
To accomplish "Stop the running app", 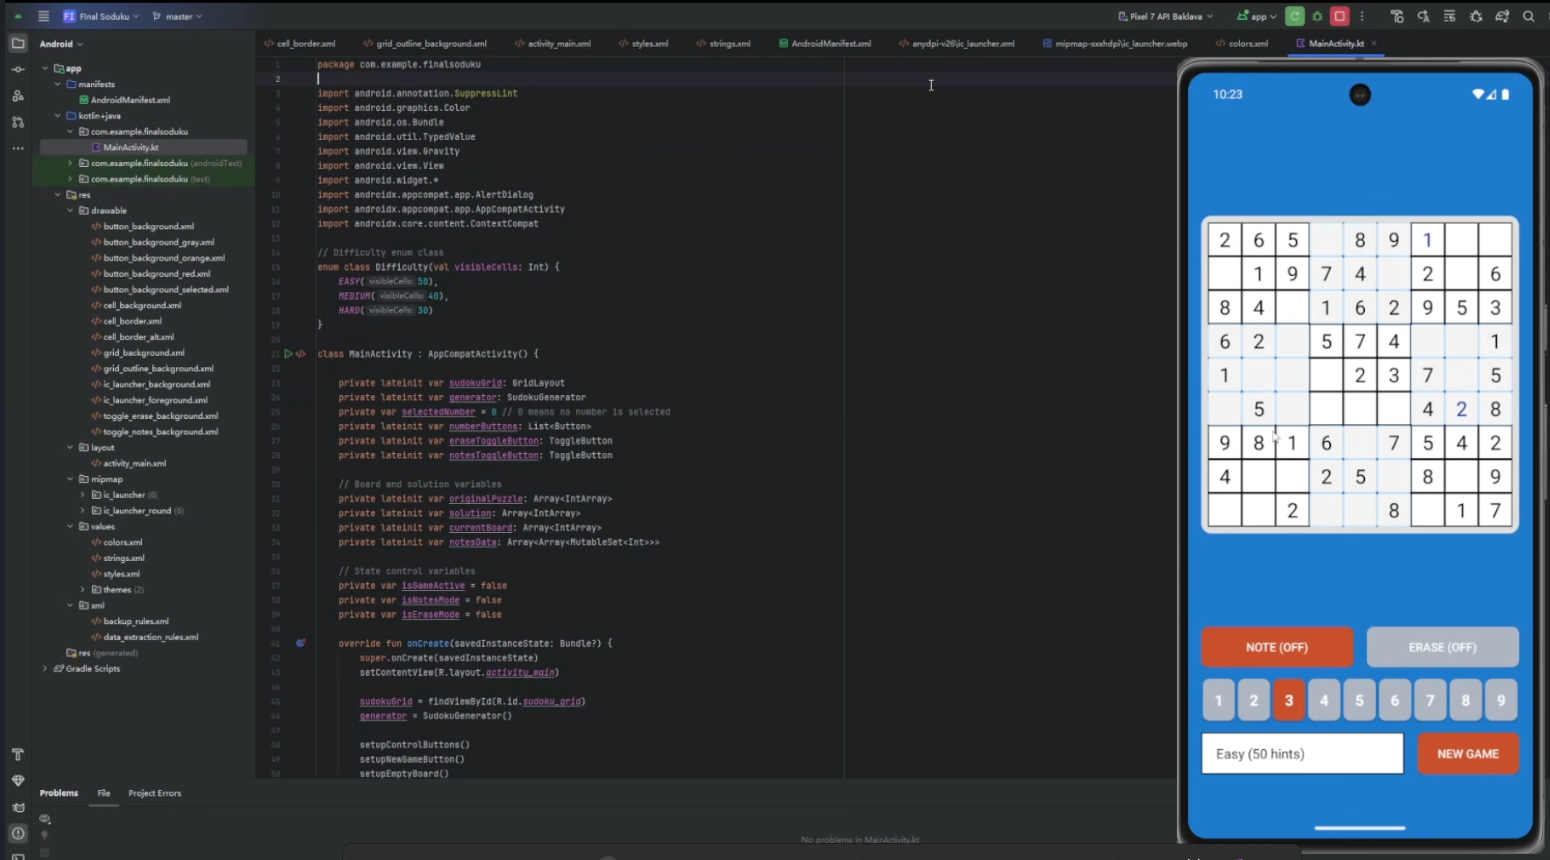I will coord(1340,16).
